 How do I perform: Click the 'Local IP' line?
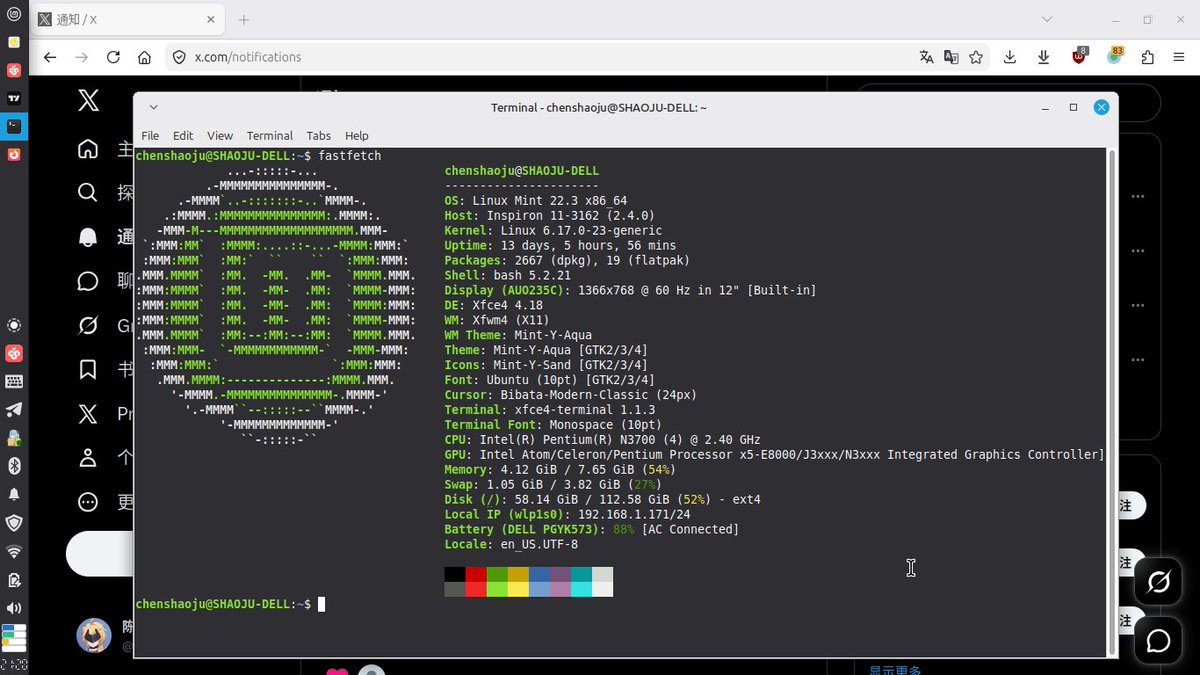tap(567, 515)
